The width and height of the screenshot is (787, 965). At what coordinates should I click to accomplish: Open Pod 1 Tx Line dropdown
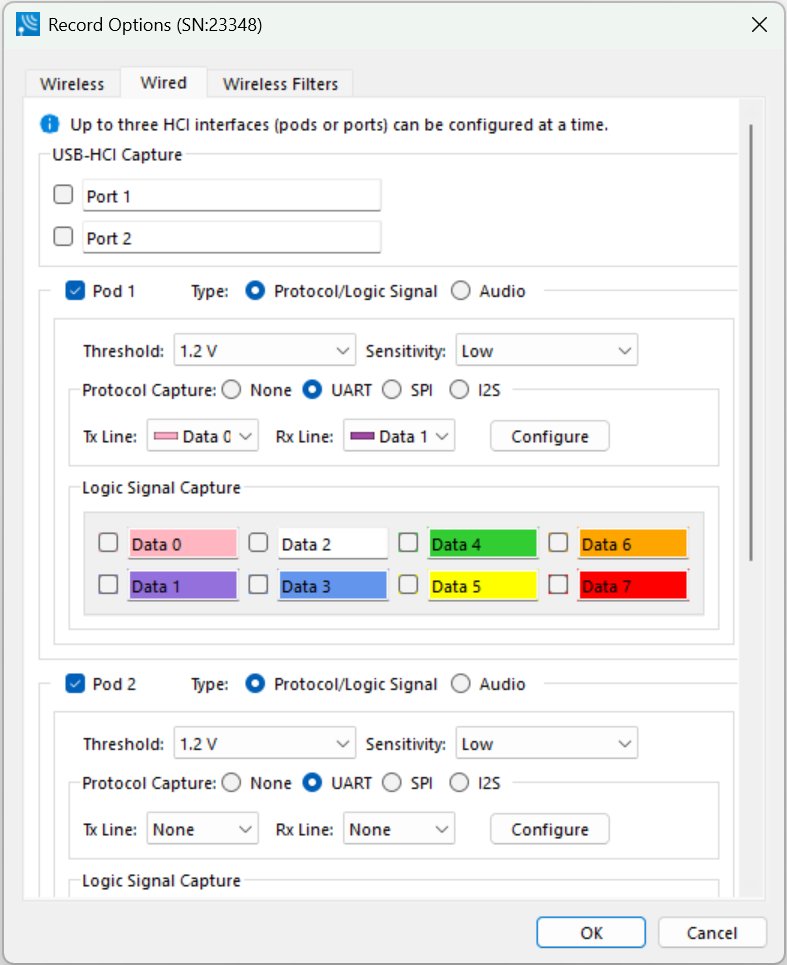coord(202,436)
